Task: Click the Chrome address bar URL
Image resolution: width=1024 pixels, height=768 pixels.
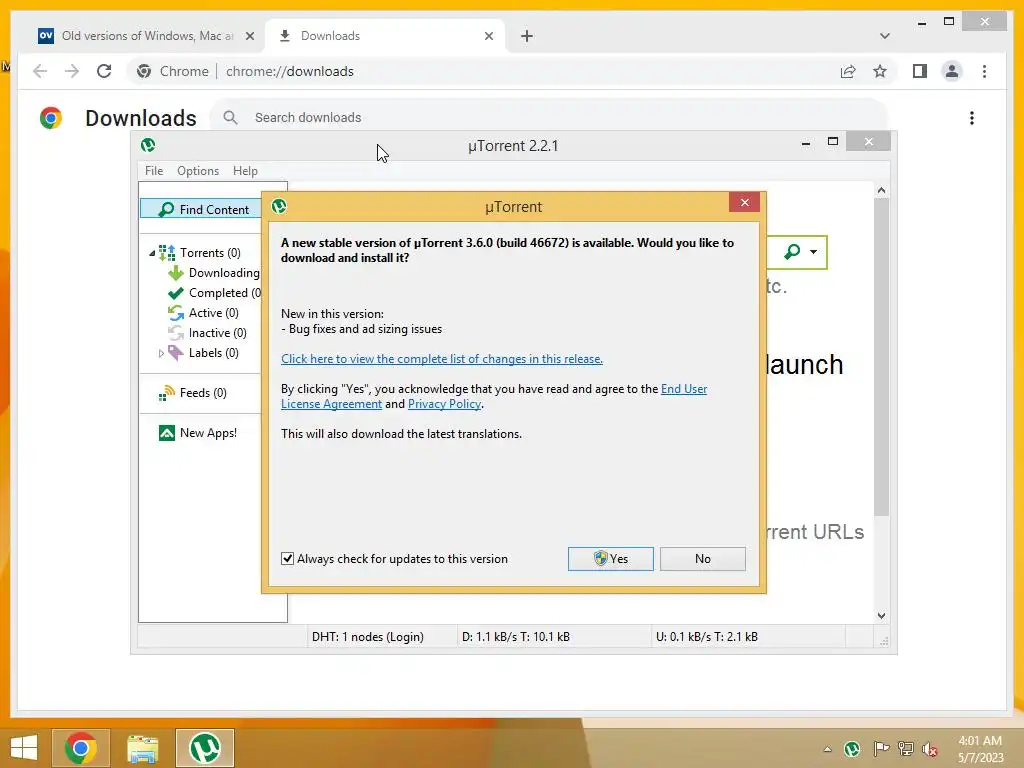Action: pos(290,71)
